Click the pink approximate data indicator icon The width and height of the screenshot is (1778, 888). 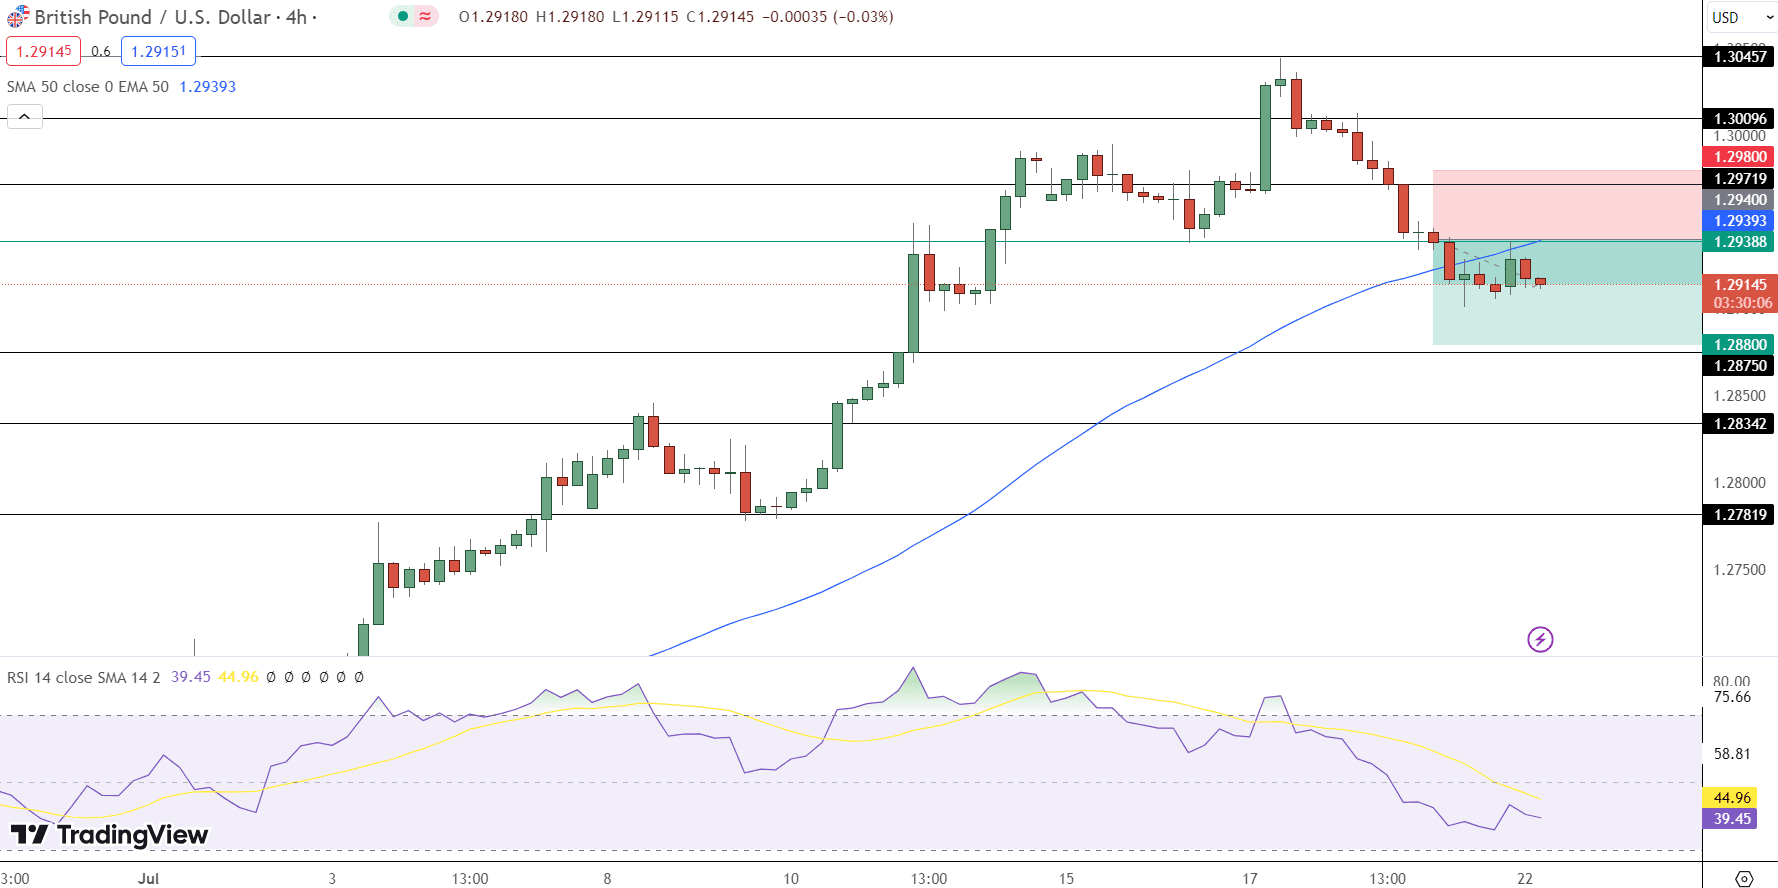426,16
